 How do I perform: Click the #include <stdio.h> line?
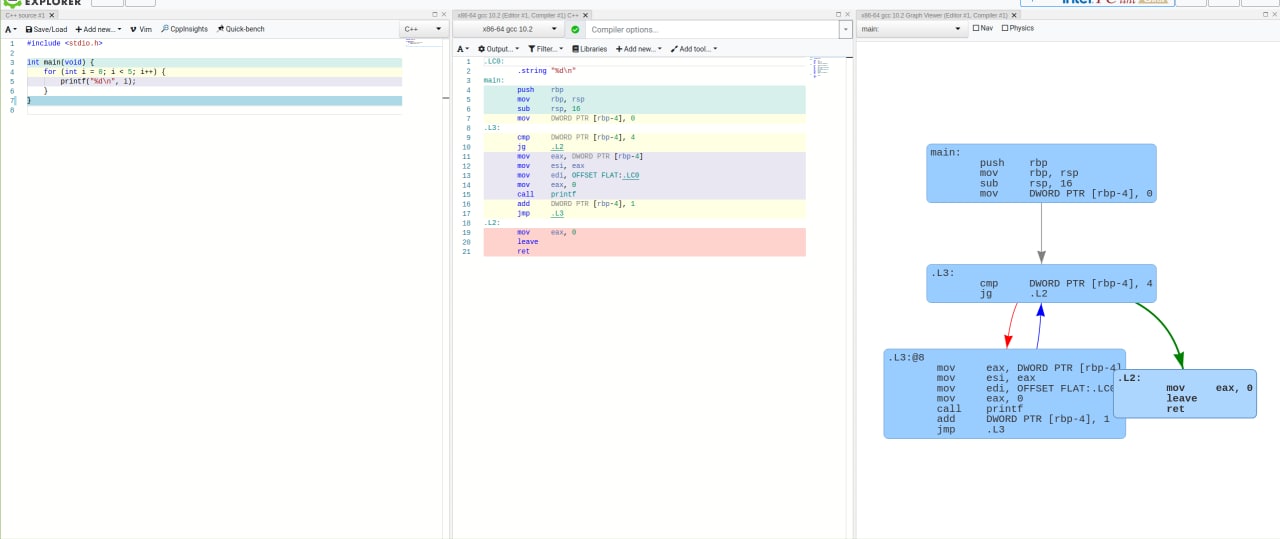pyautogui.click(x=214, y=43)
